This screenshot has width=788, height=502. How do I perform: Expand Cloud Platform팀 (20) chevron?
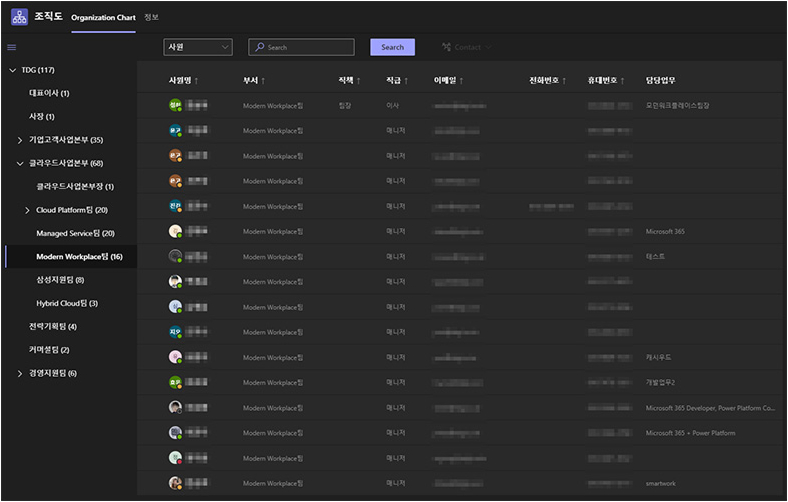point(27,210)
